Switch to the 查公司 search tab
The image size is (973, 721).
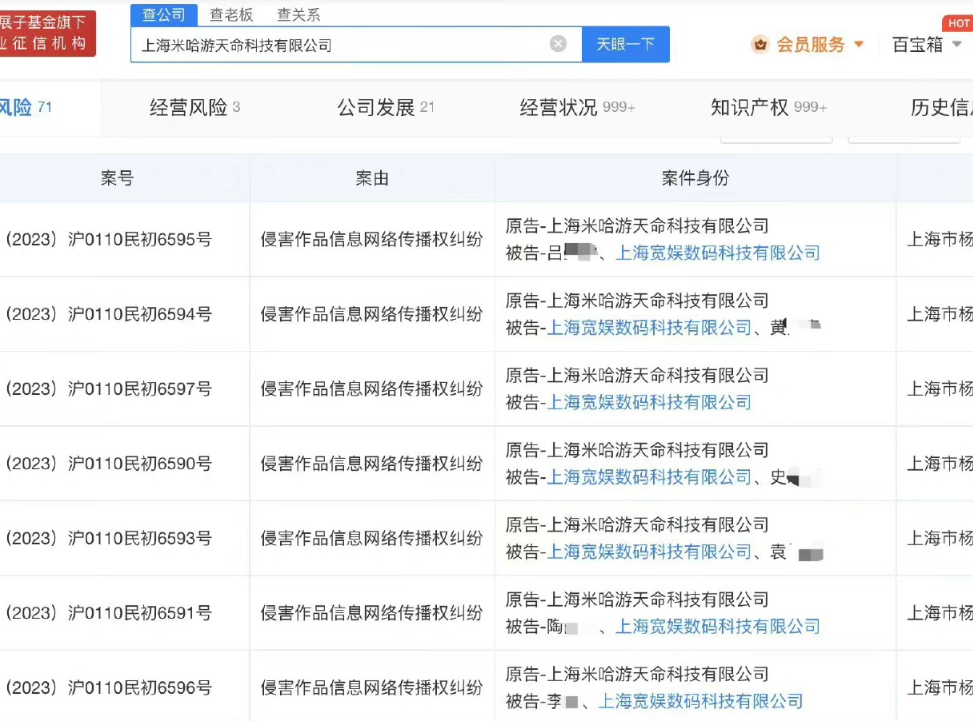(163, 14)
